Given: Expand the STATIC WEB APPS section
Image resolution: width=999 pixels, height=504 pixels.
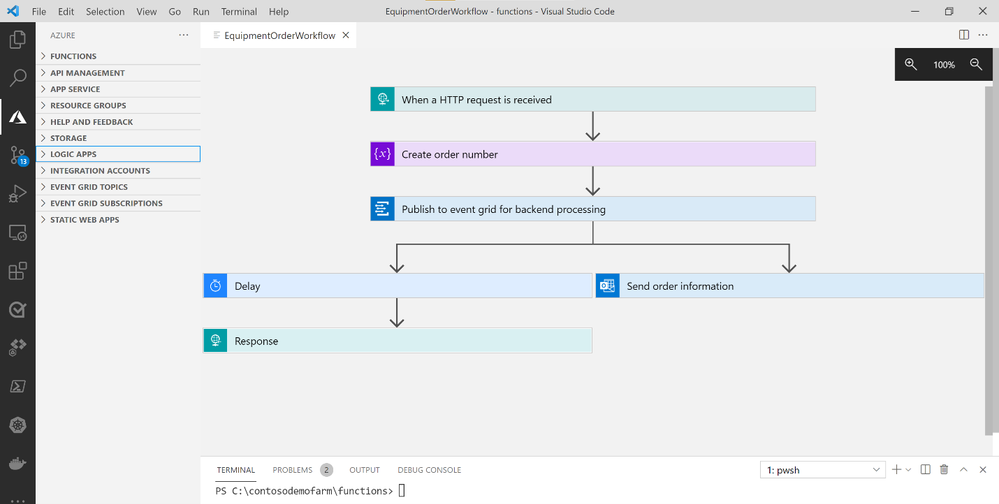Looking at the screenshot, I should pos(119,220).
